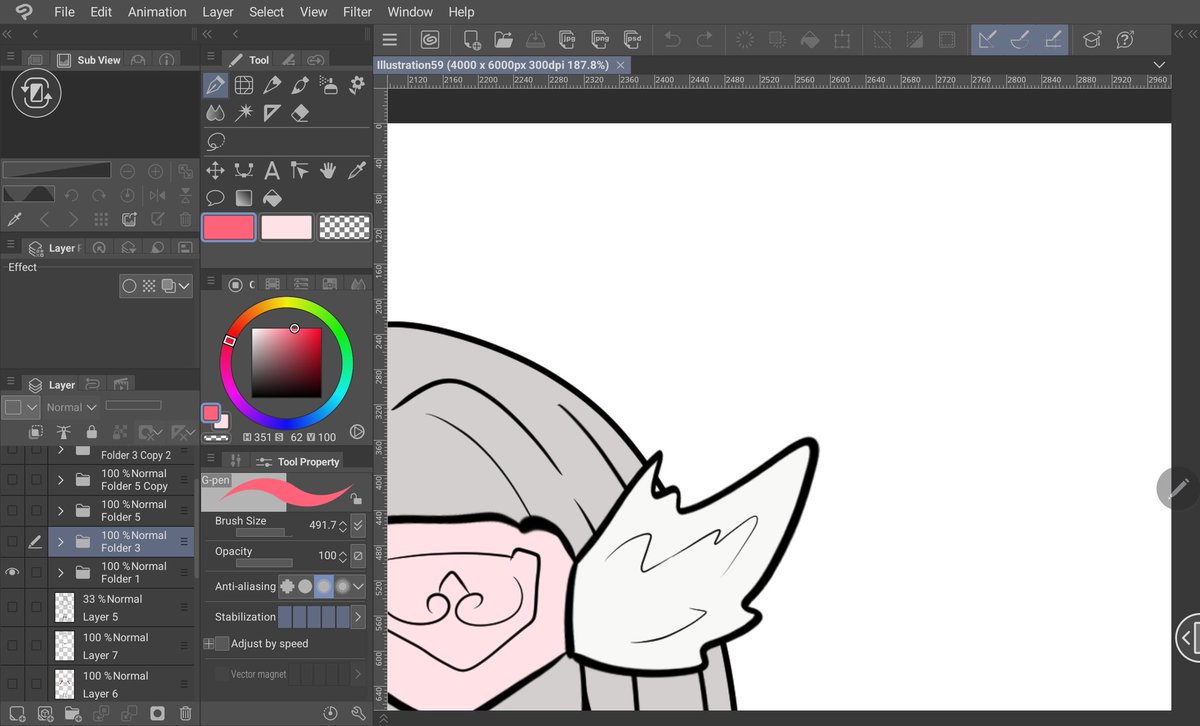This screenshot has height=726, width=1200.
Task: Select the Lasso selection tool
Action: pos(215,142)
